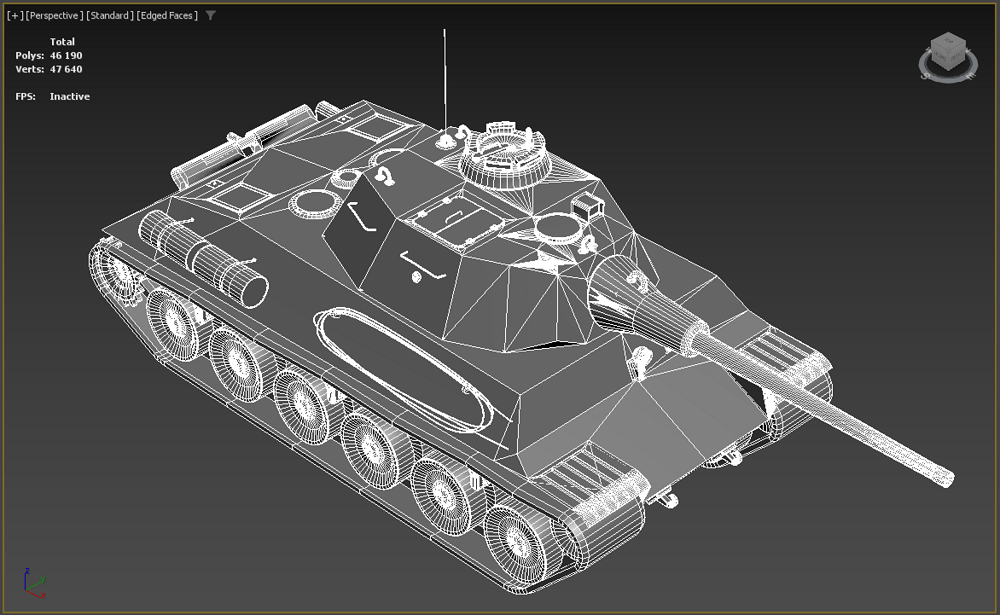The height and width of the screenshot is (615, 1000).
Task: Select the thin vertical antenna
Action: (x=444, y=80)
